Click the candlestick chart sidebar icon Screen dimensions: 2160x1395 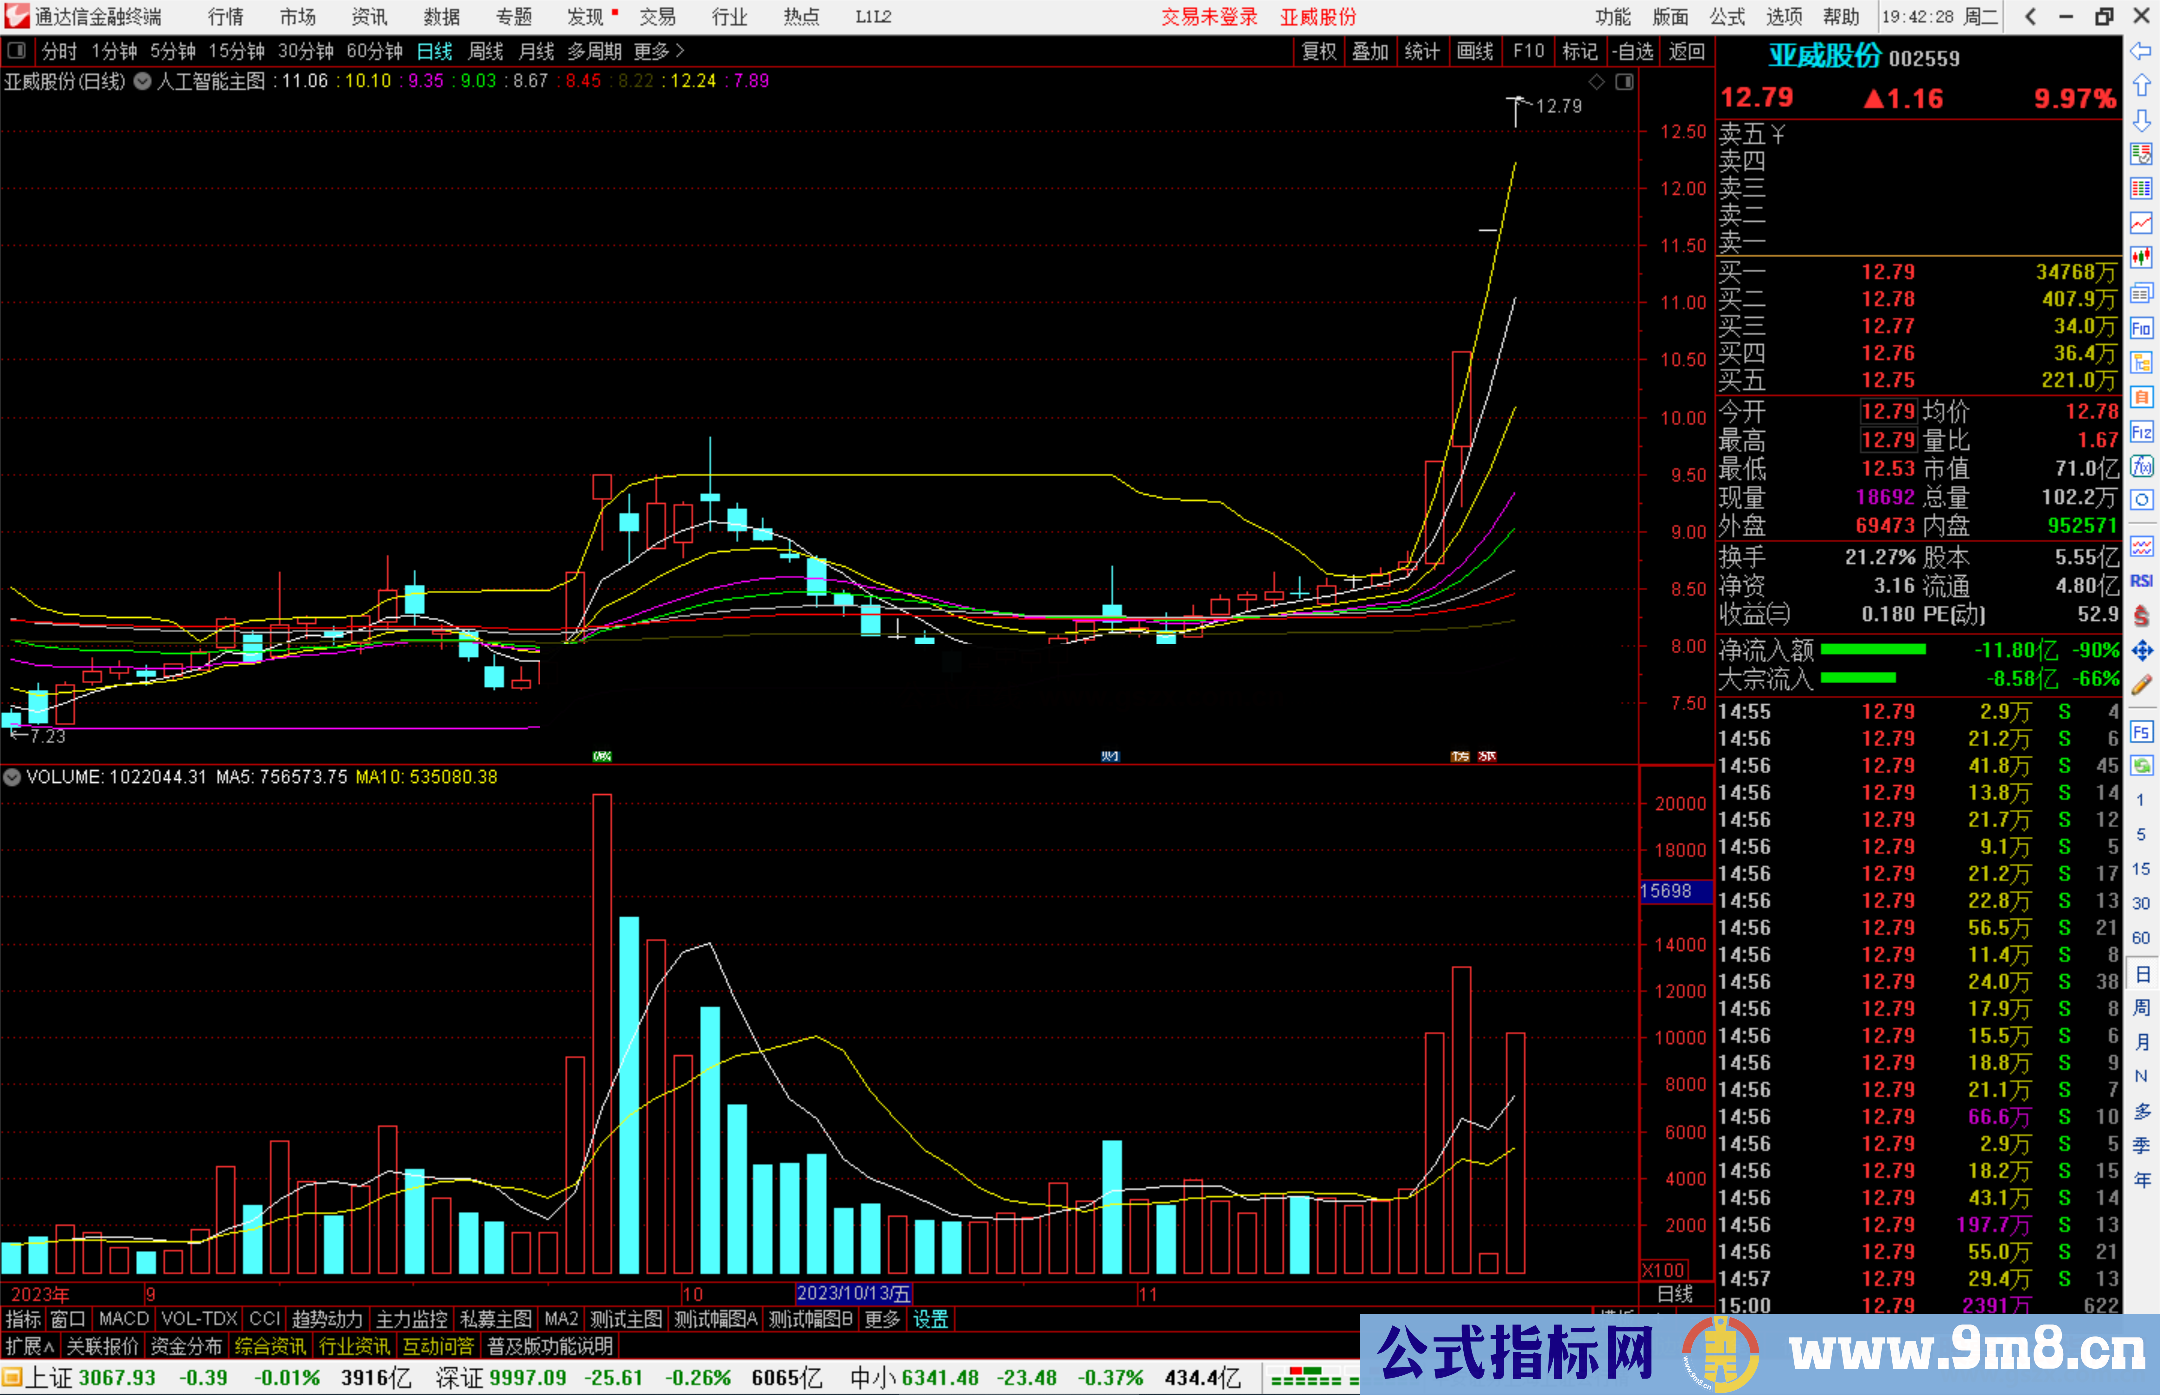(2141, 257)
